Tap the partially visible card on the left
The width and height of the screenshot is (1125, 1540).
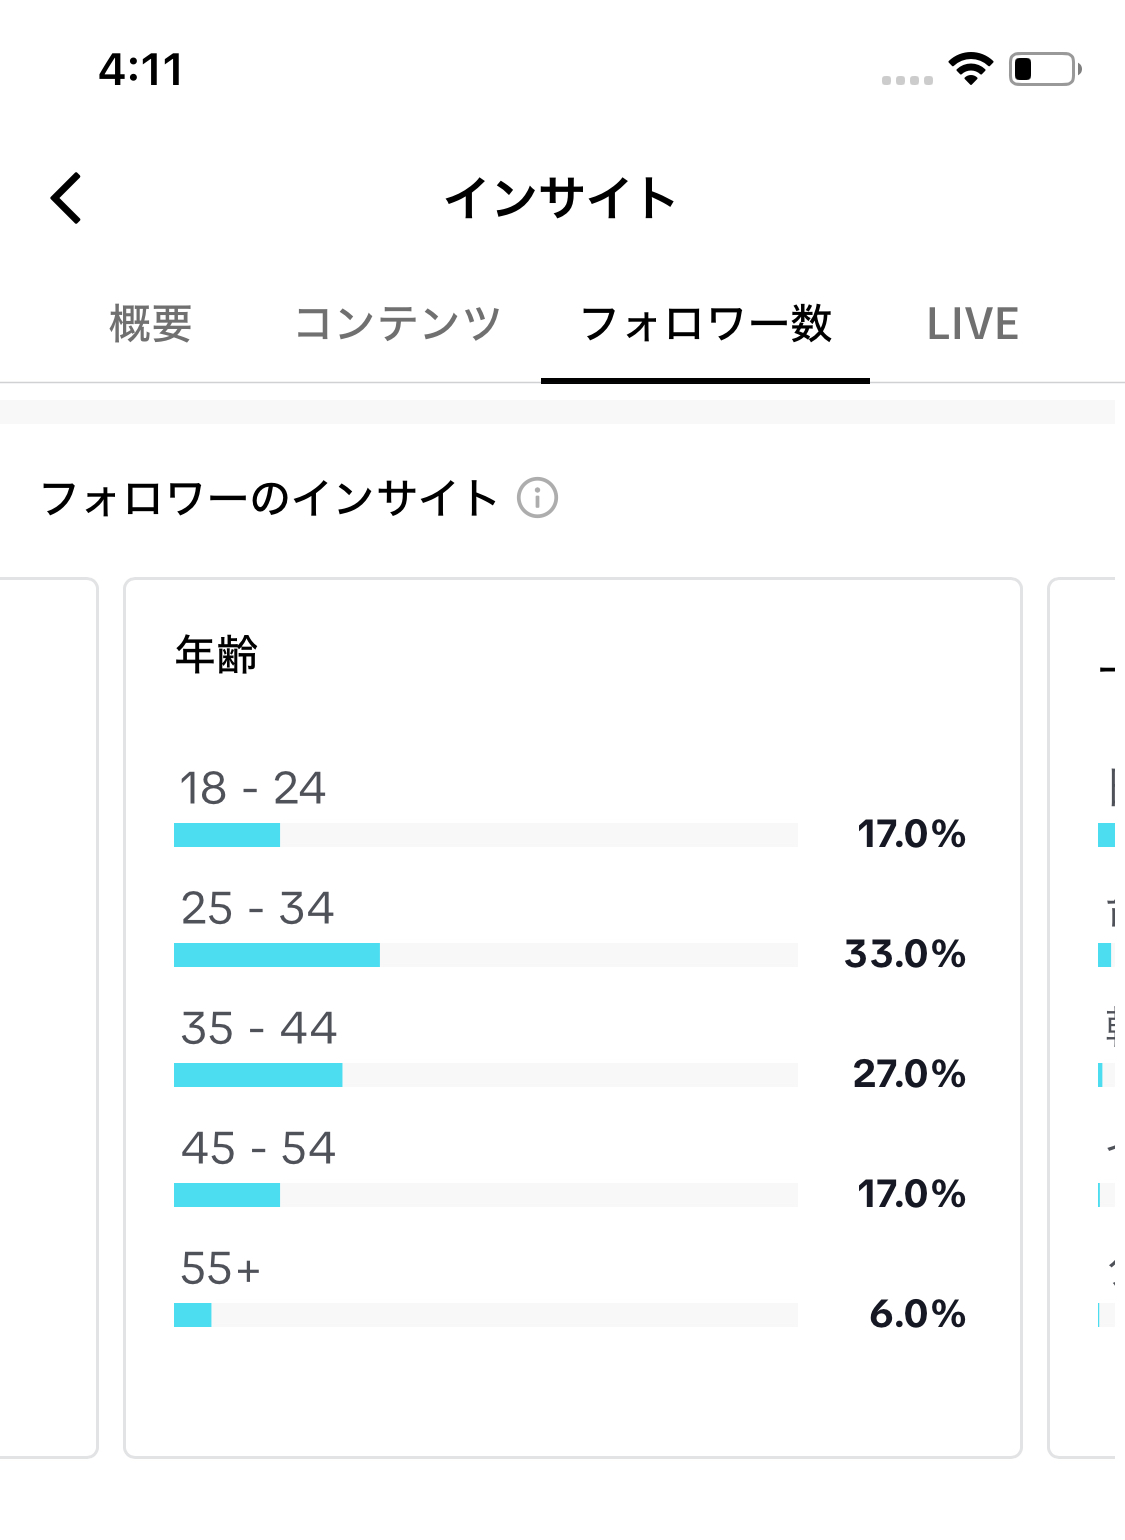pos(48,1016)
